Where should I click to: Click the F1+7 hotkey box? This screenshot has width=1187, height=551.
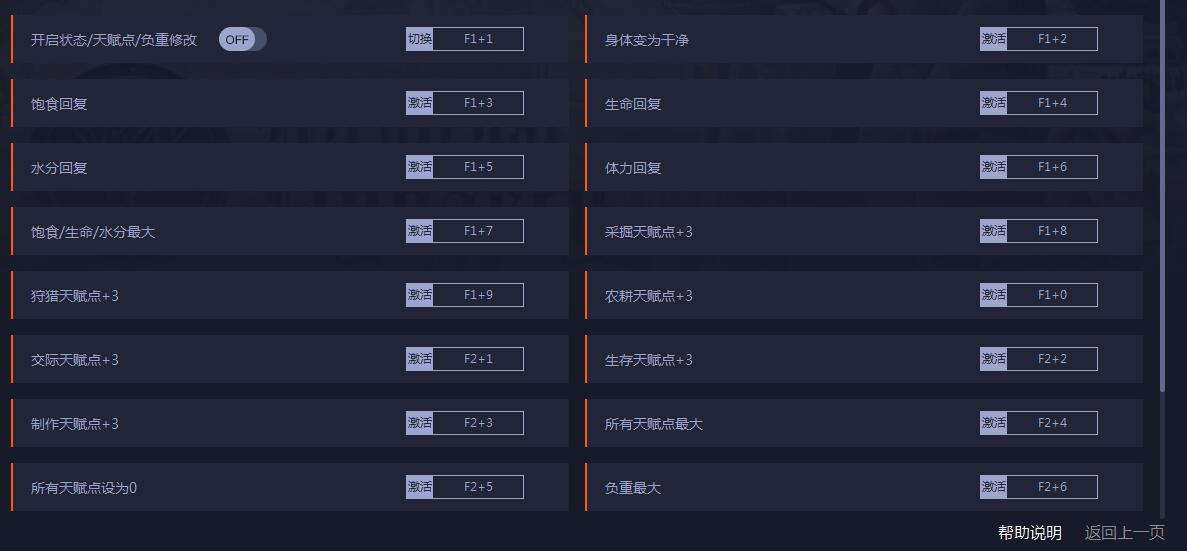(478, 231)
